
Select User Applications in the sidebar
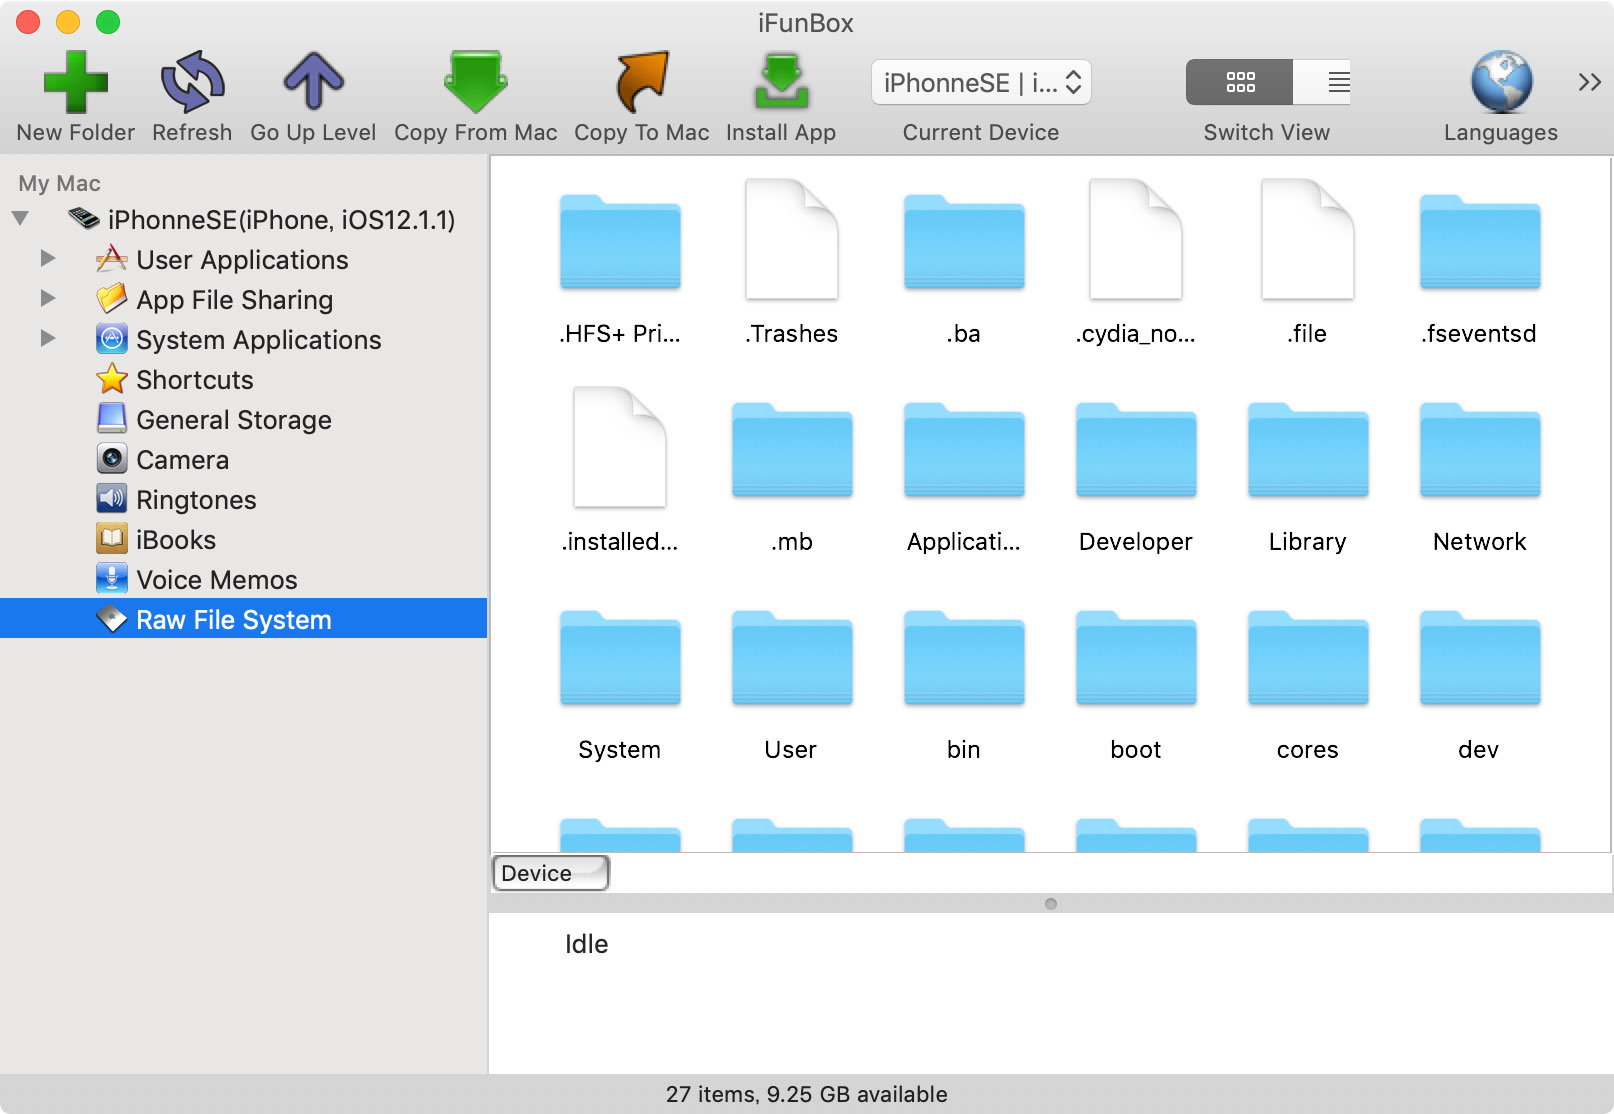pyautogui.click(x=242, y=260)
